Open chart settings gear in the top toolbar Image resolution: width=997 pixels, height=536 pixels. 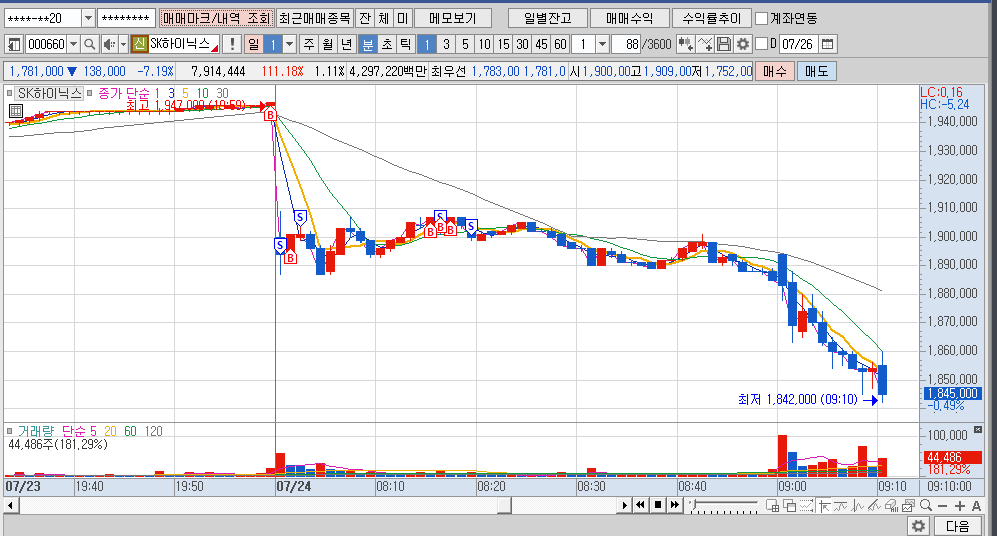(742, 44)
